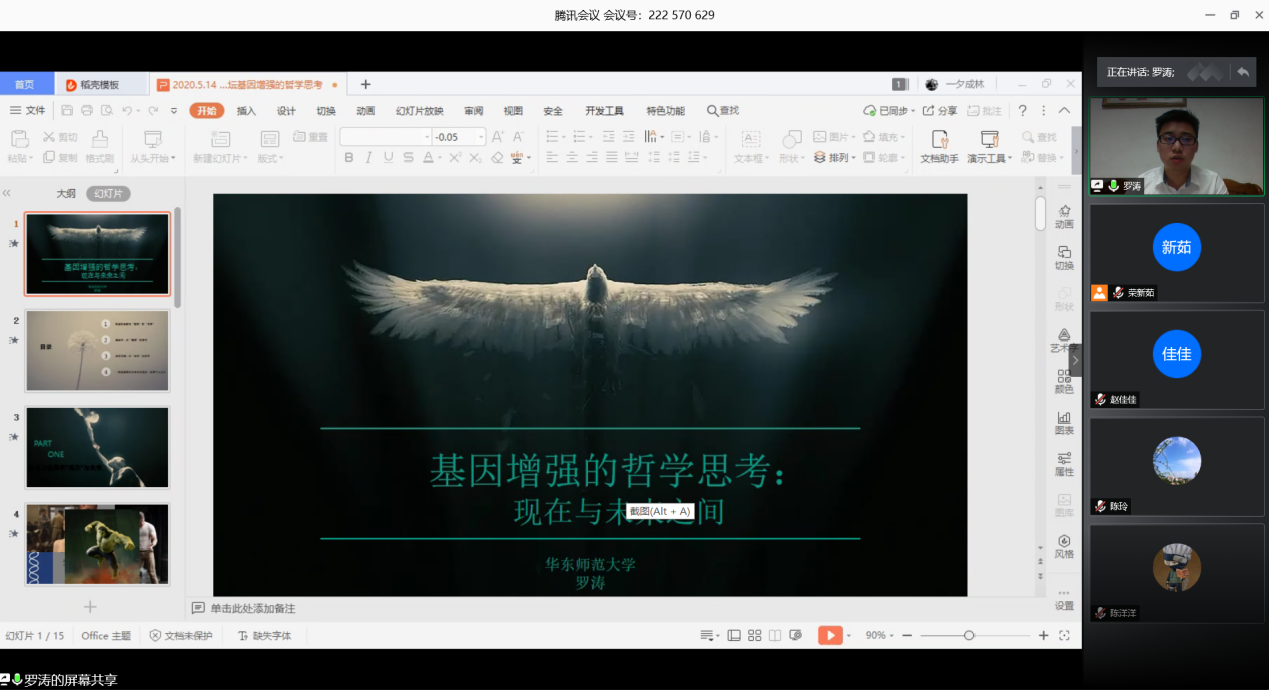Click the 动画 animation icon in right sidebar
Screen dimensions: 1269x690
(x=1064, y=216)
